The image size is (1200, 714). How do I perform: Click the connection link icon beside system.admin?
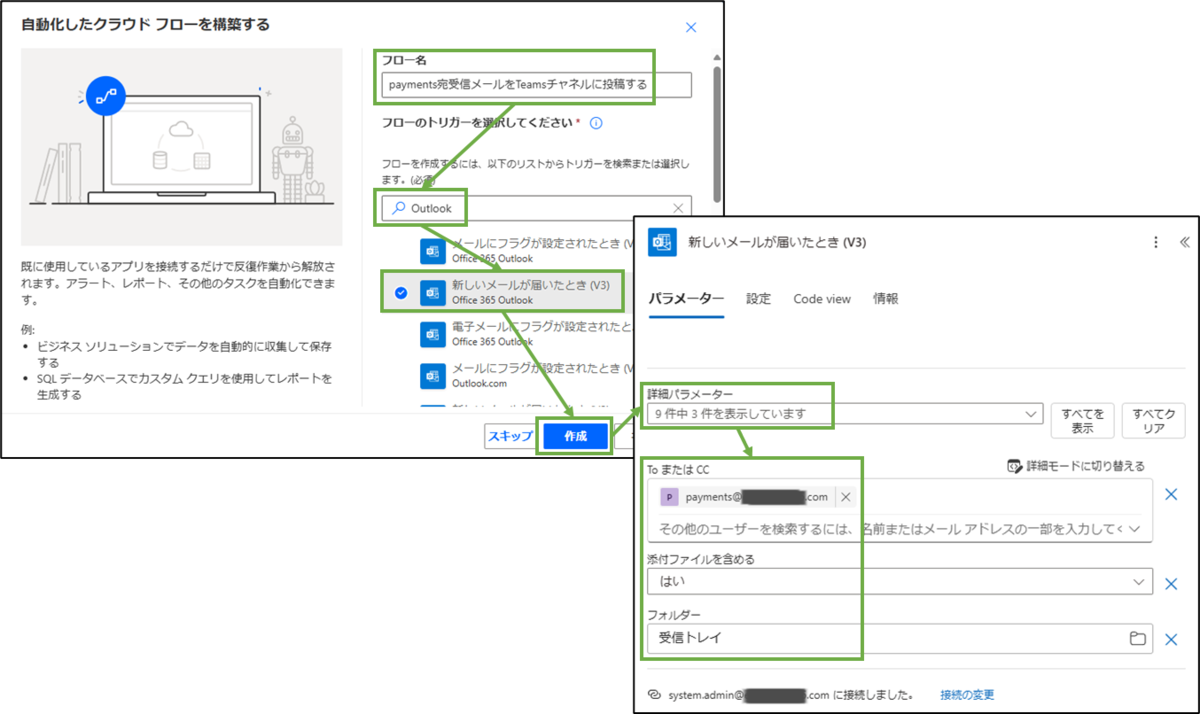pyautogui.click(x=655, y=694)
